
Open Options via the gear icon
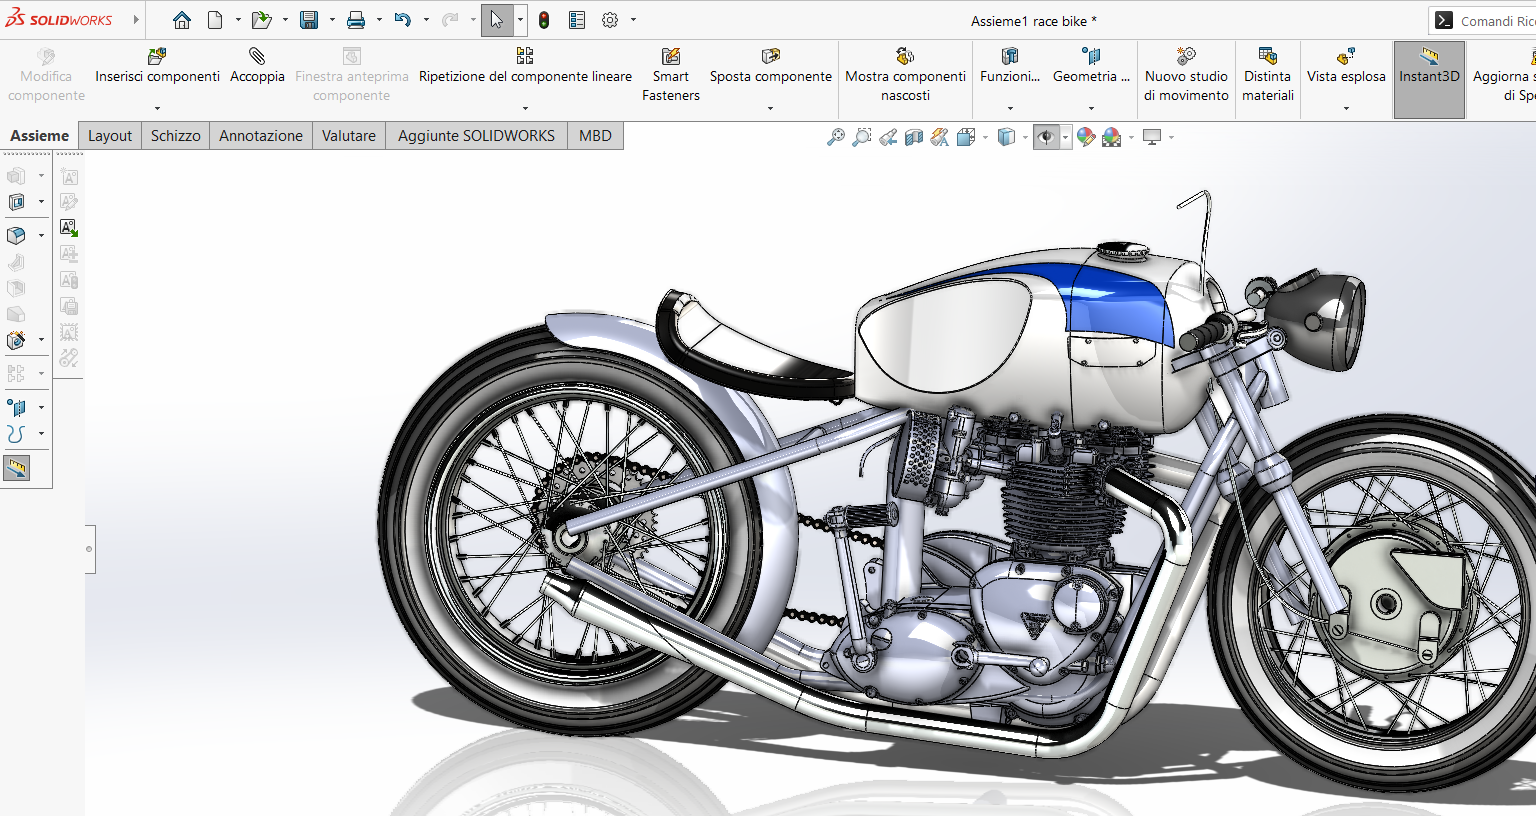610,20
